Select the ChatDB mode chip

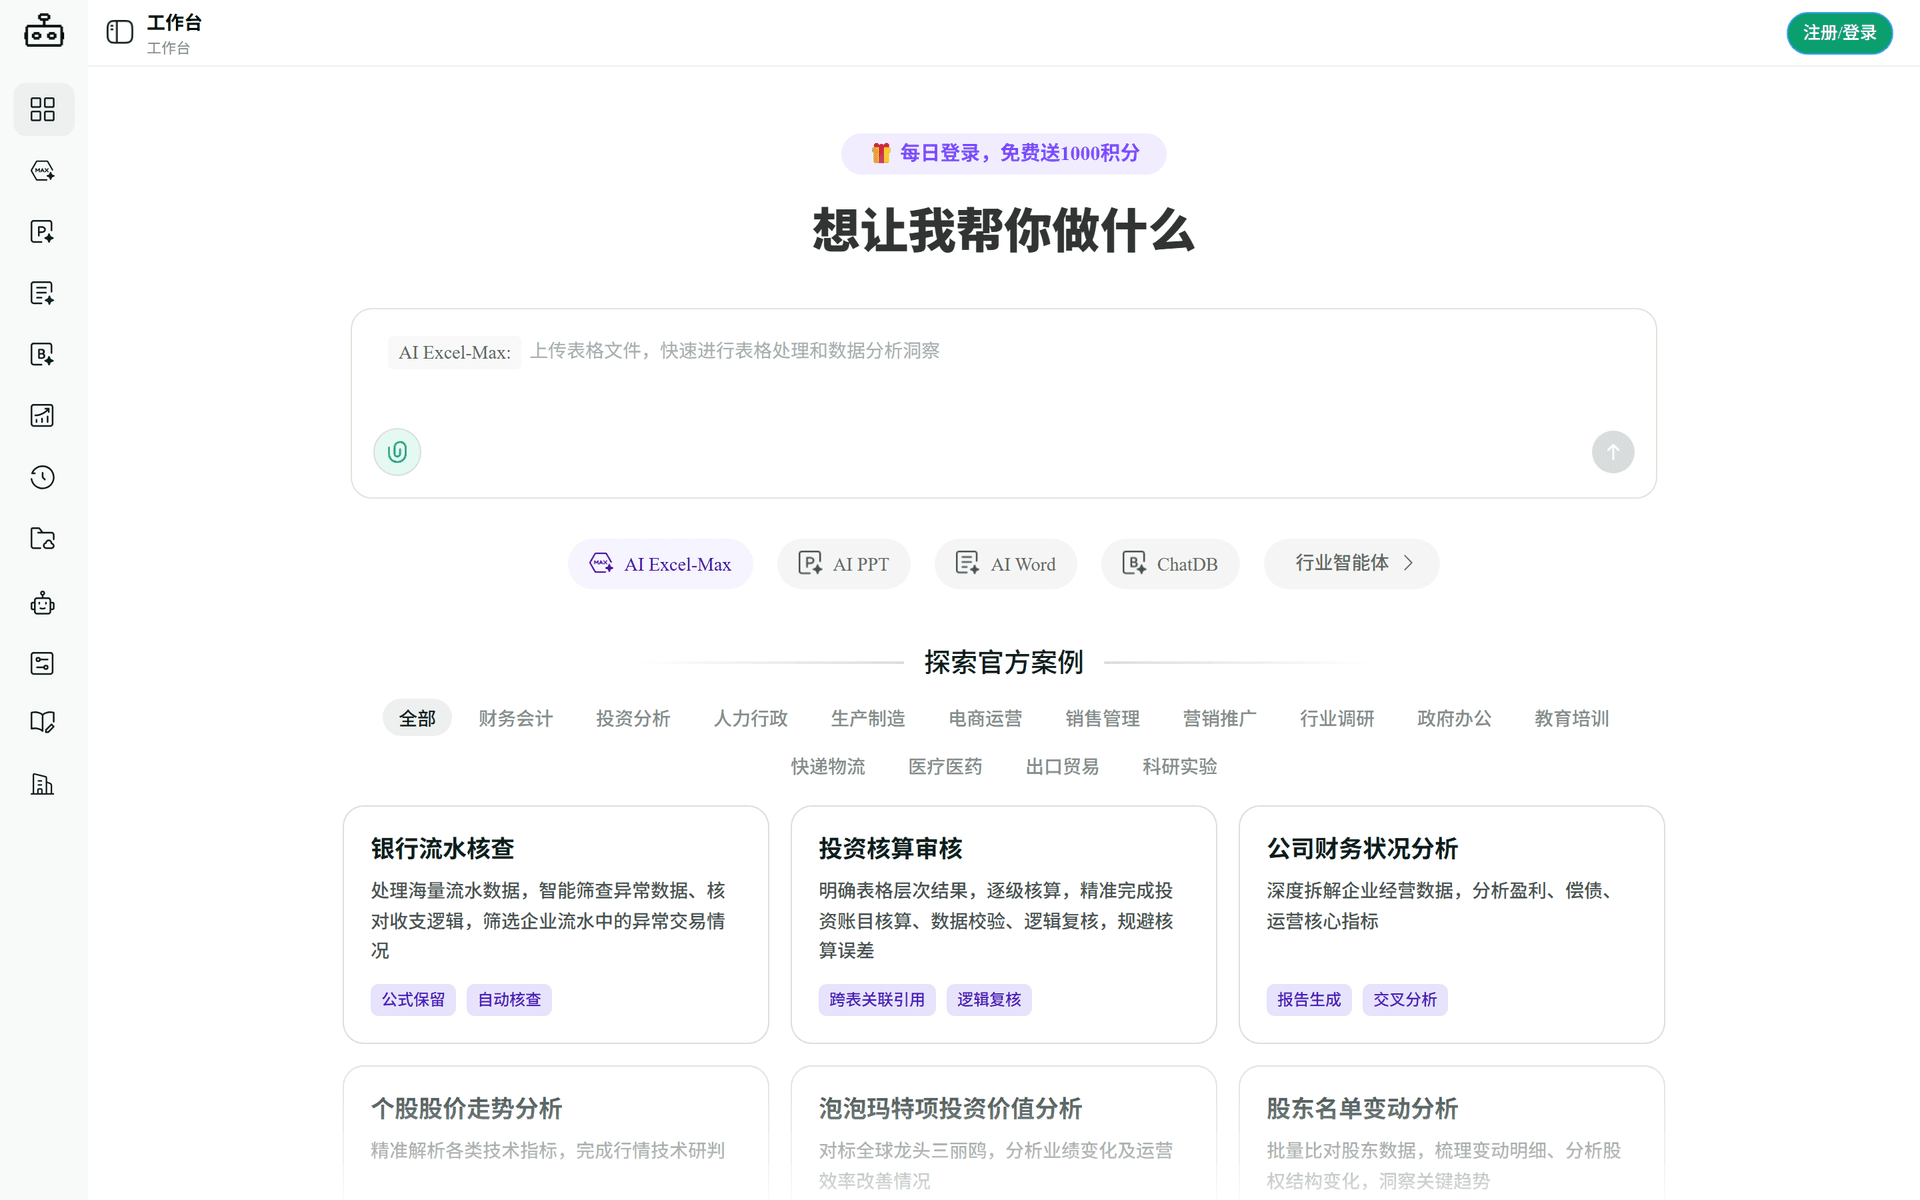(1170, 564)
